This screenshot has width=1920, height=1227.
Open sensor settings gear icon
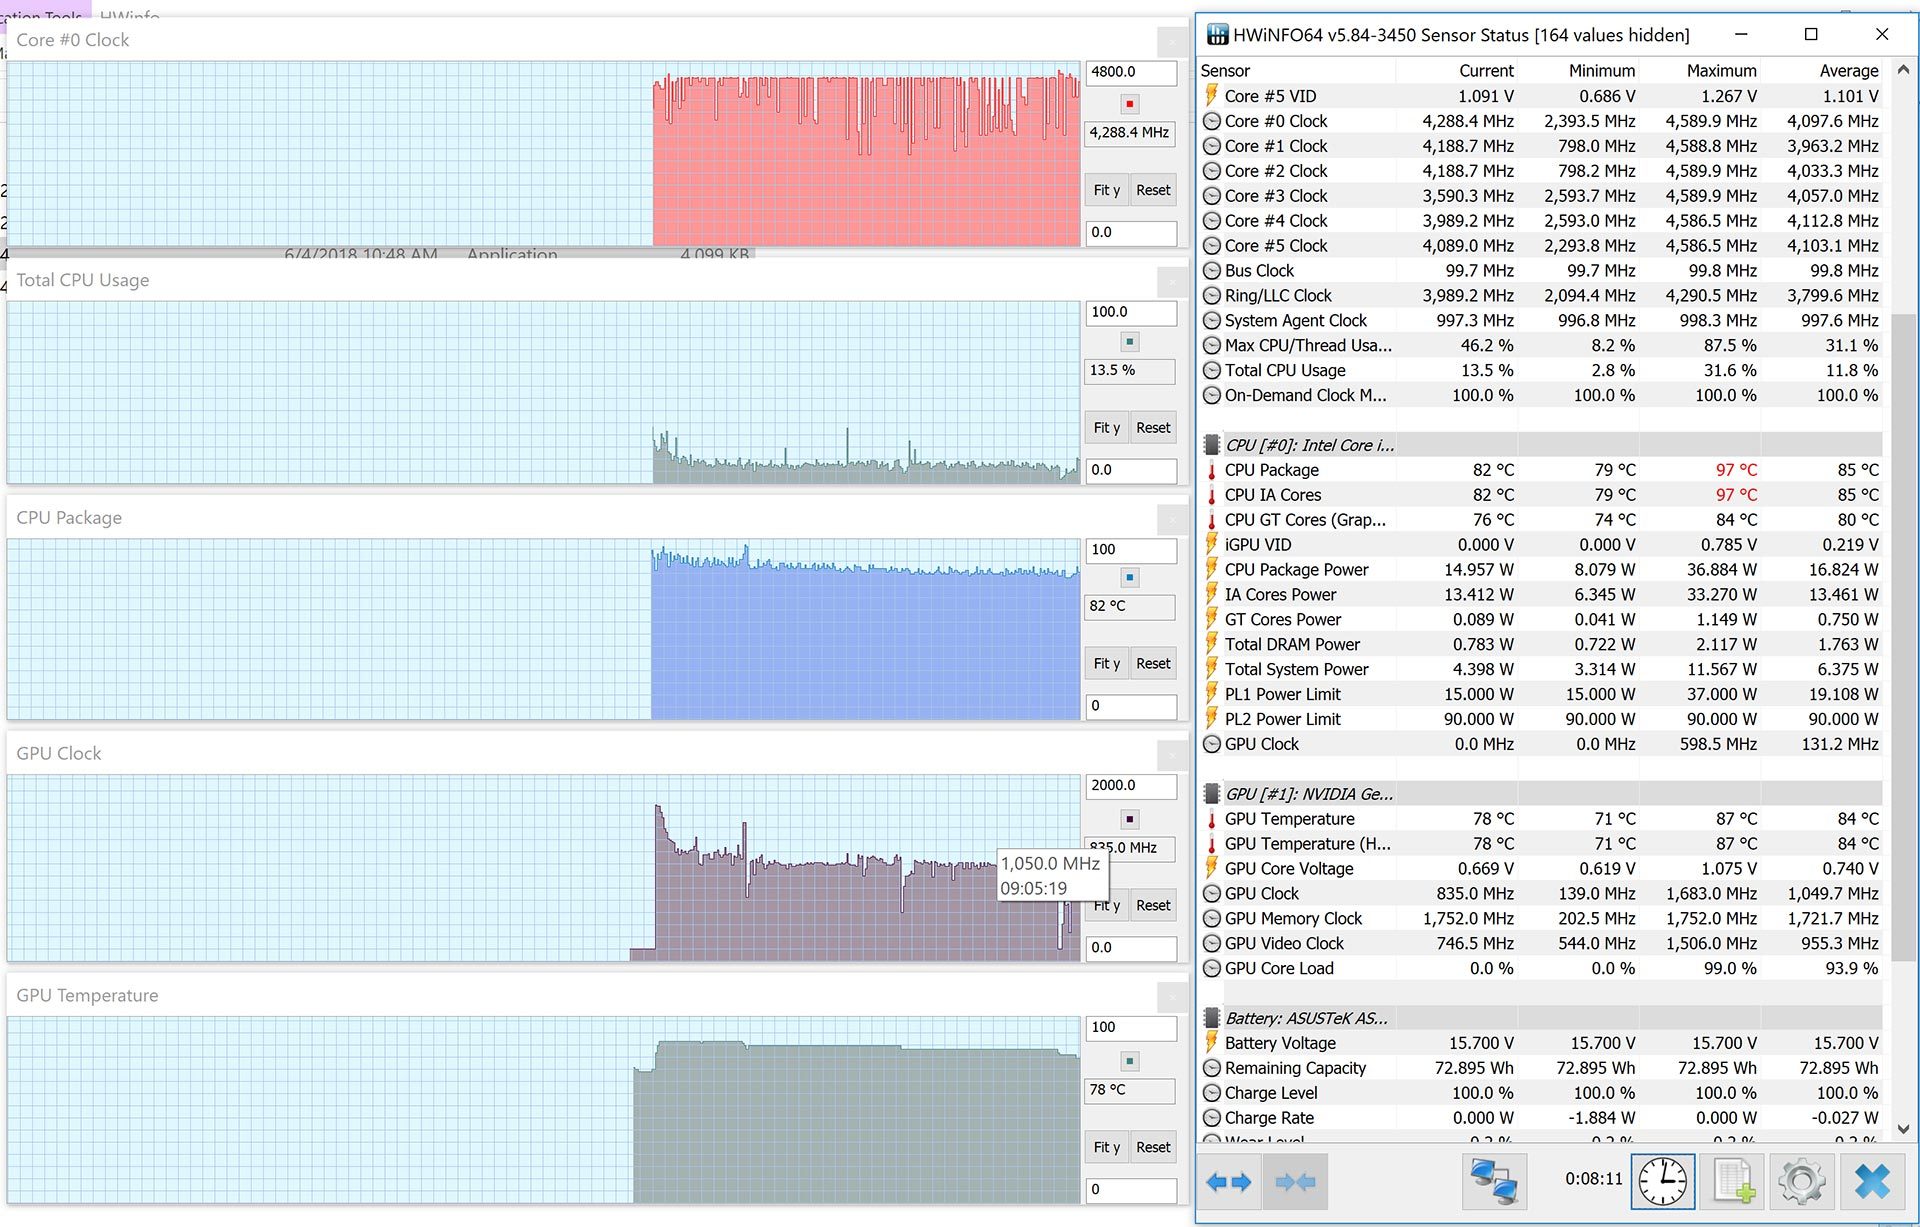[1802, 1182]
